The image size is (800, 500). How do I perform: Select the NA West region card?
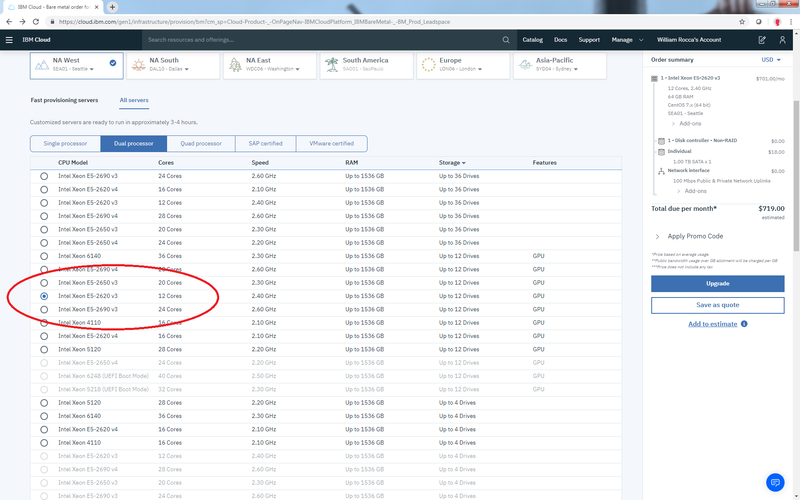77,65
